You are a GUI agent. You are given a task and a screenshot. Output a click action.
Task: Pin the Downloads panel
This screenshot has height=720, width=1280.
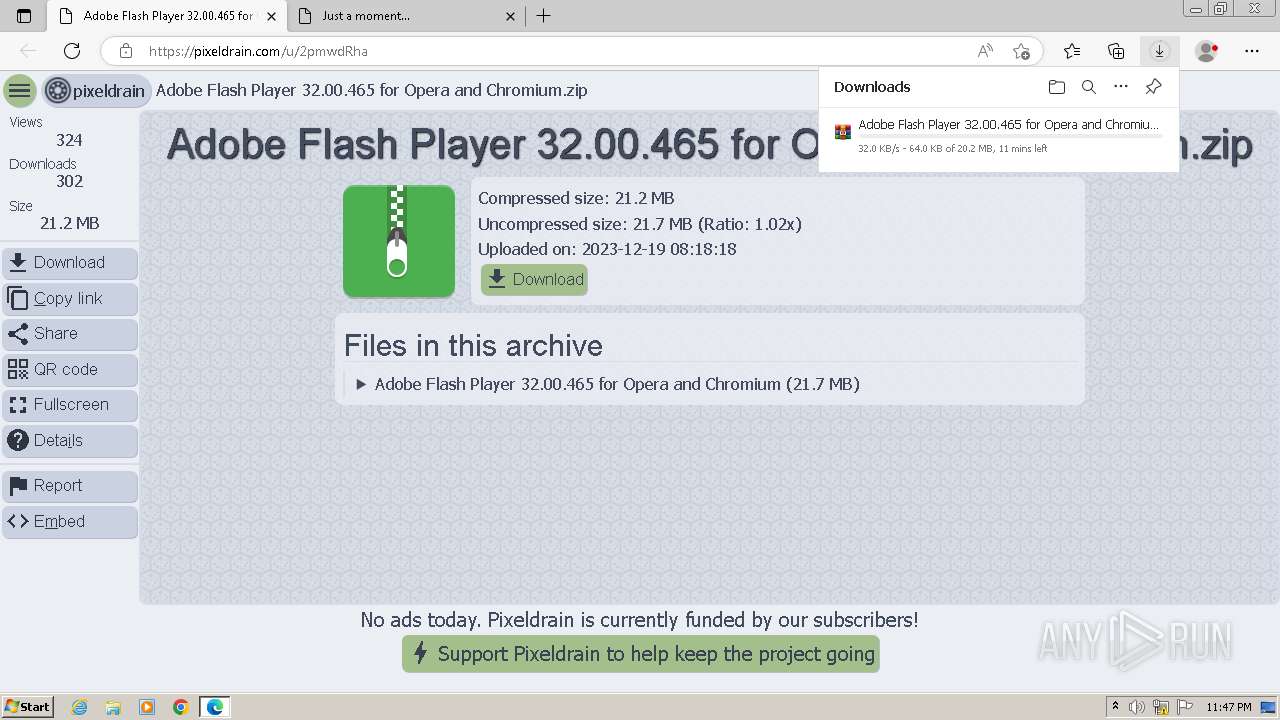point(1153,87)
